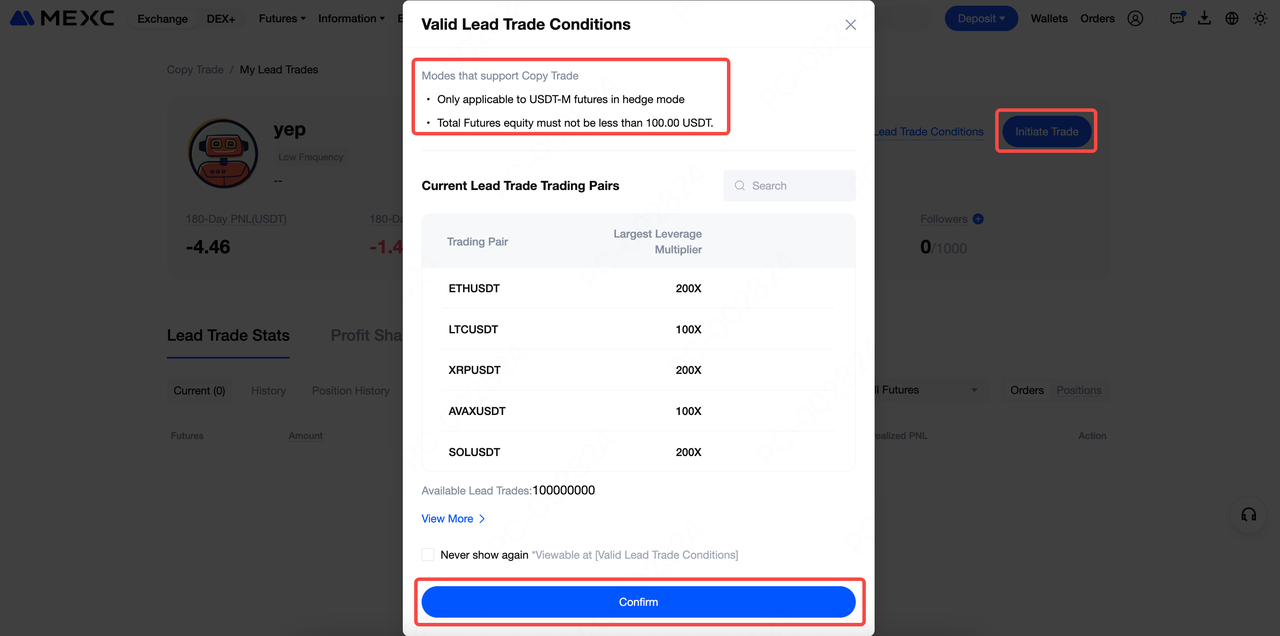Switch the view toggle to Positions
Screen dimensions: 1280x636
(1079, 390)
